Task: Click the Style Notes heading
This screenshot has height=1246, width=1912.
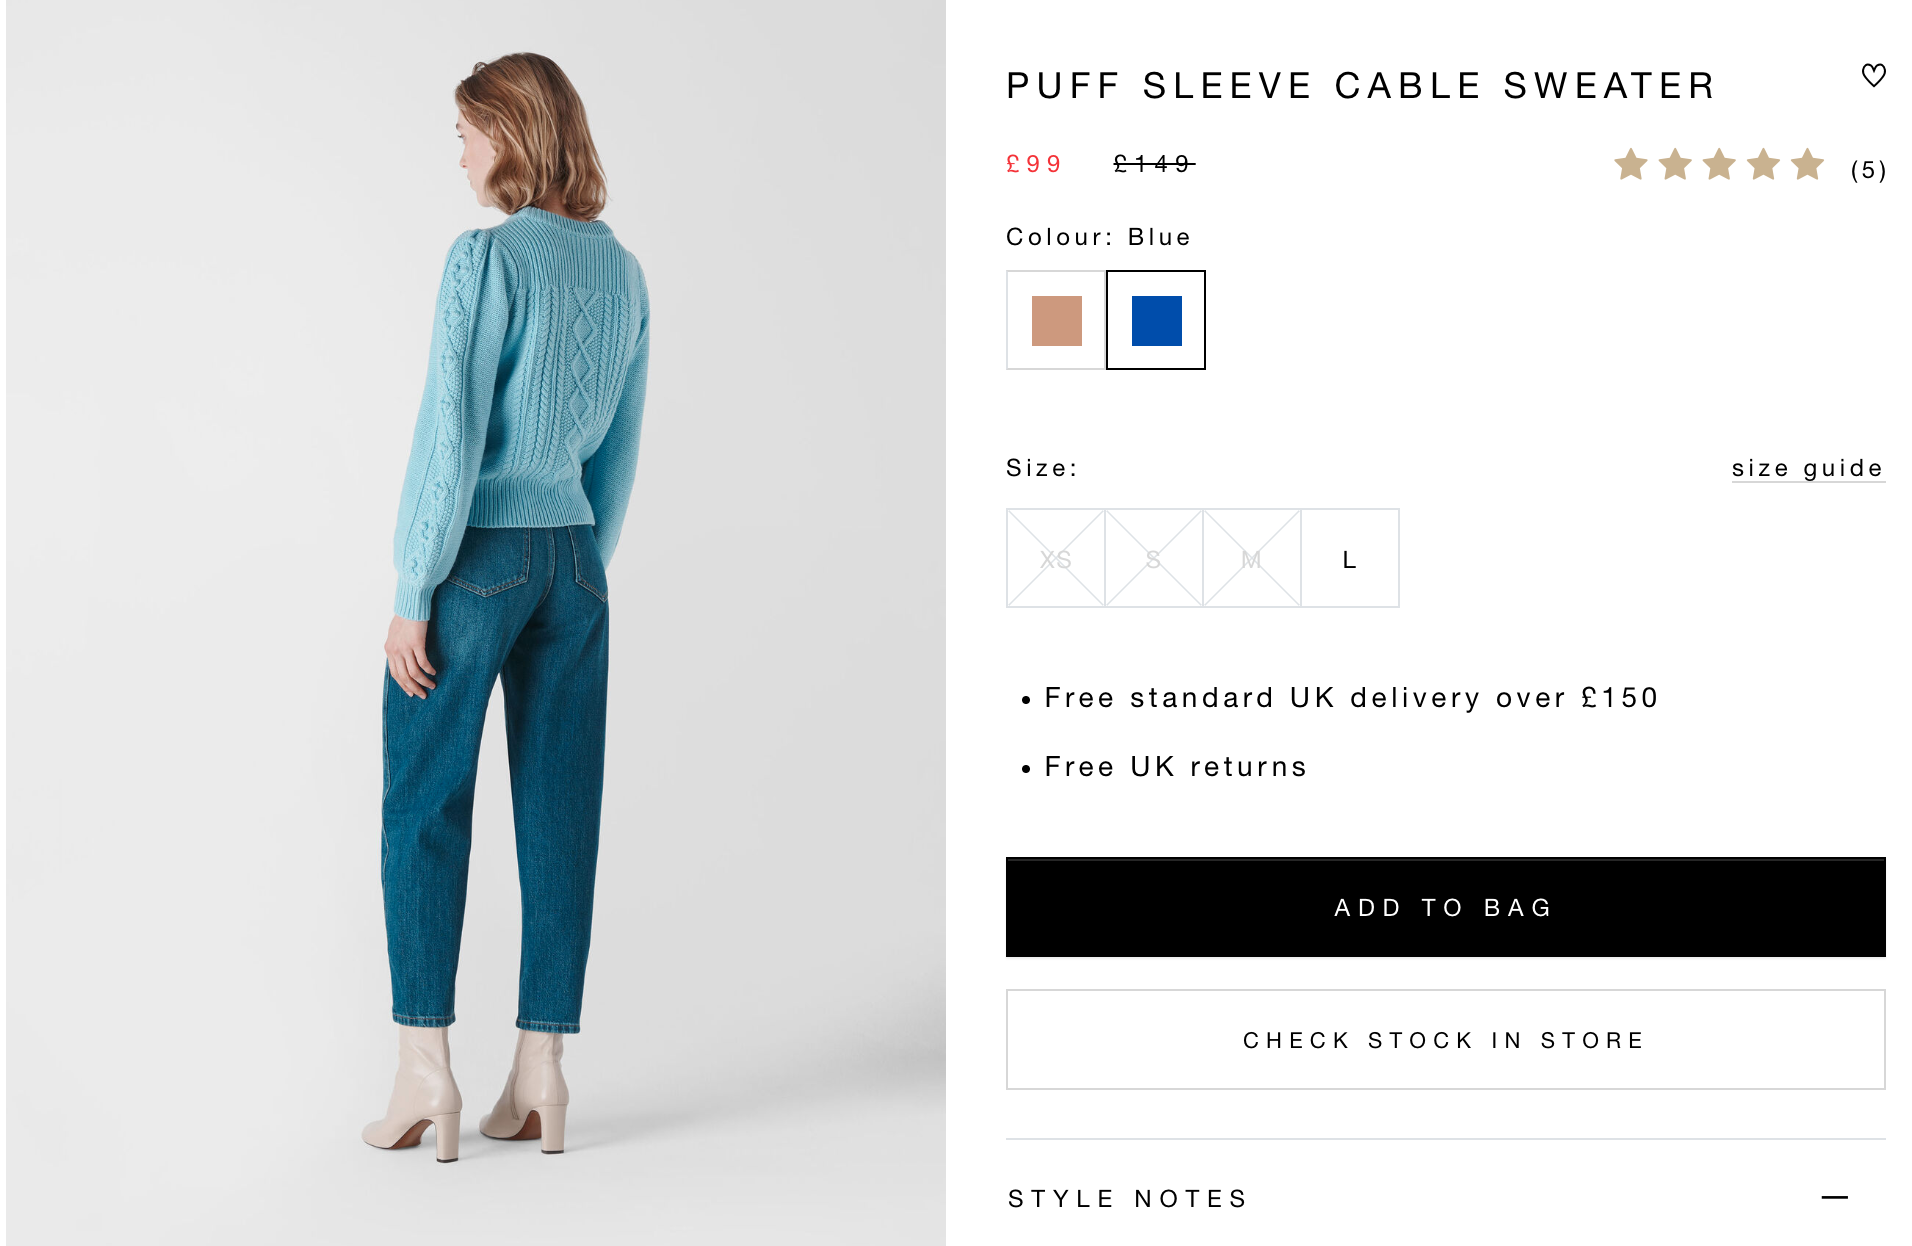Action: [x=1128, y=1198]
